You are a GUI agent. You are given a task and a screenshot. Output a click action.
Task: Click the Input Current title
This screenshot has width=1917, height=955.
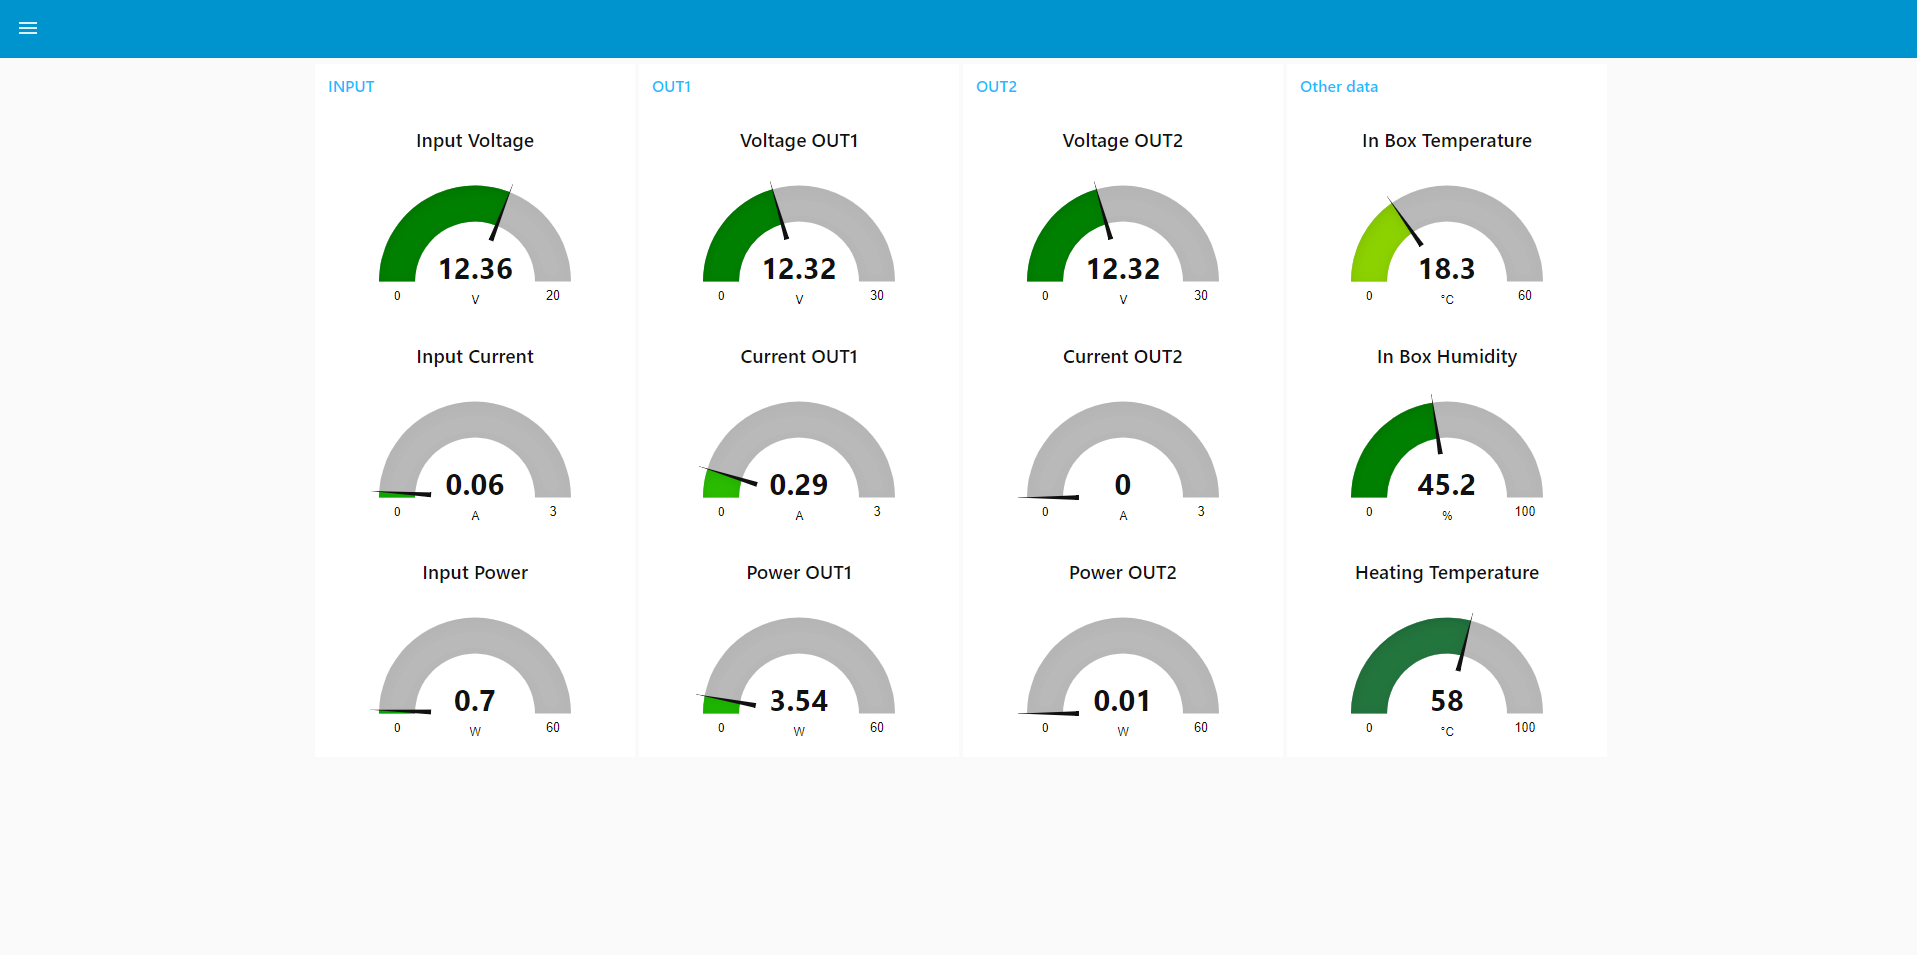coord(475,357)
